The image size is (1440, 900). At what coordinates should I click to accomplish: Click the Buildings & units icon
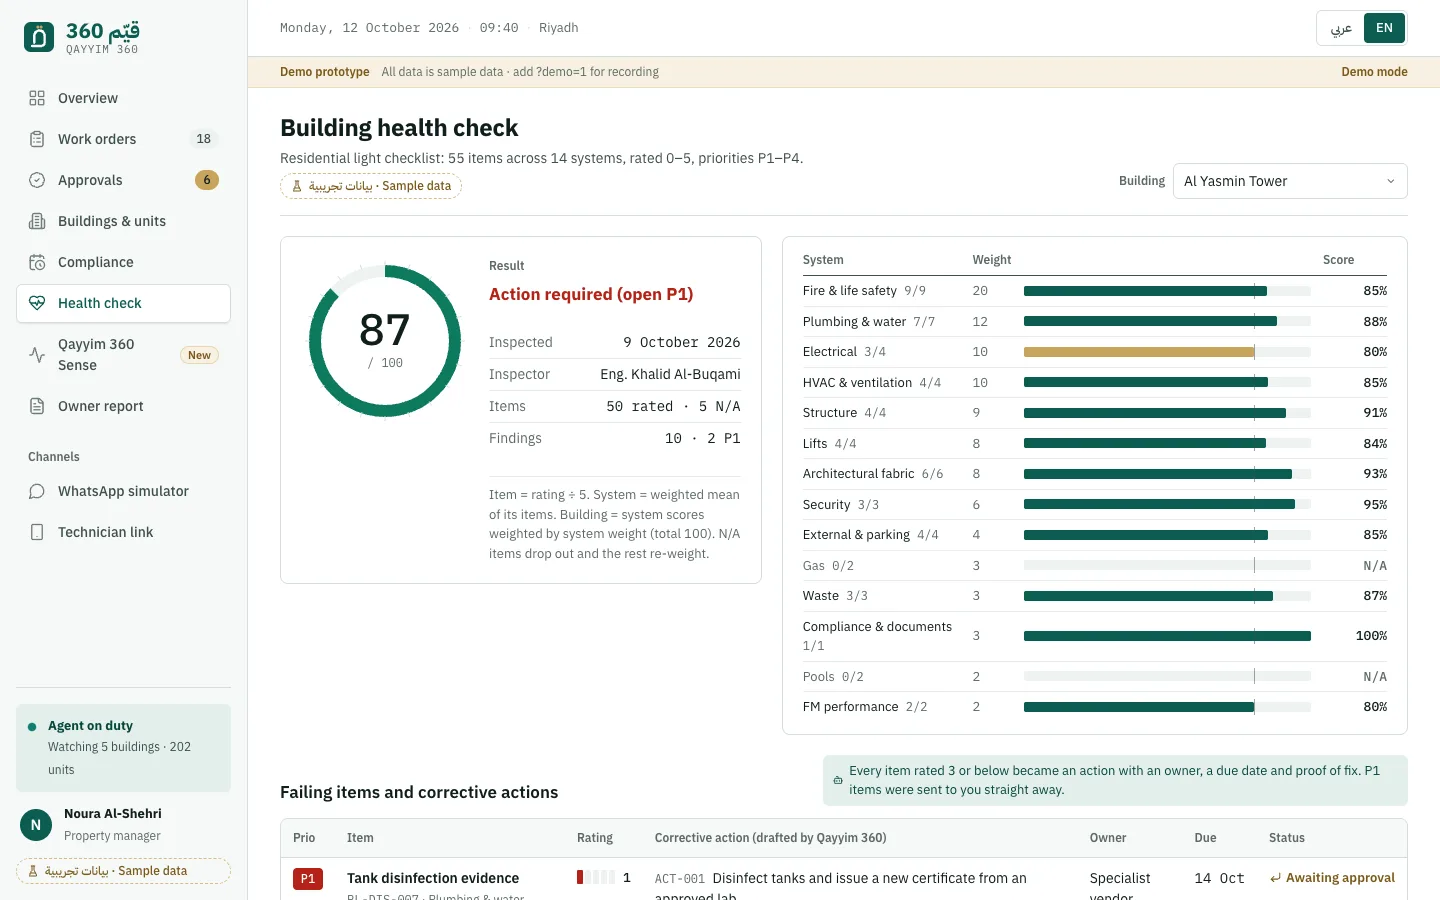tap(37, 221)
